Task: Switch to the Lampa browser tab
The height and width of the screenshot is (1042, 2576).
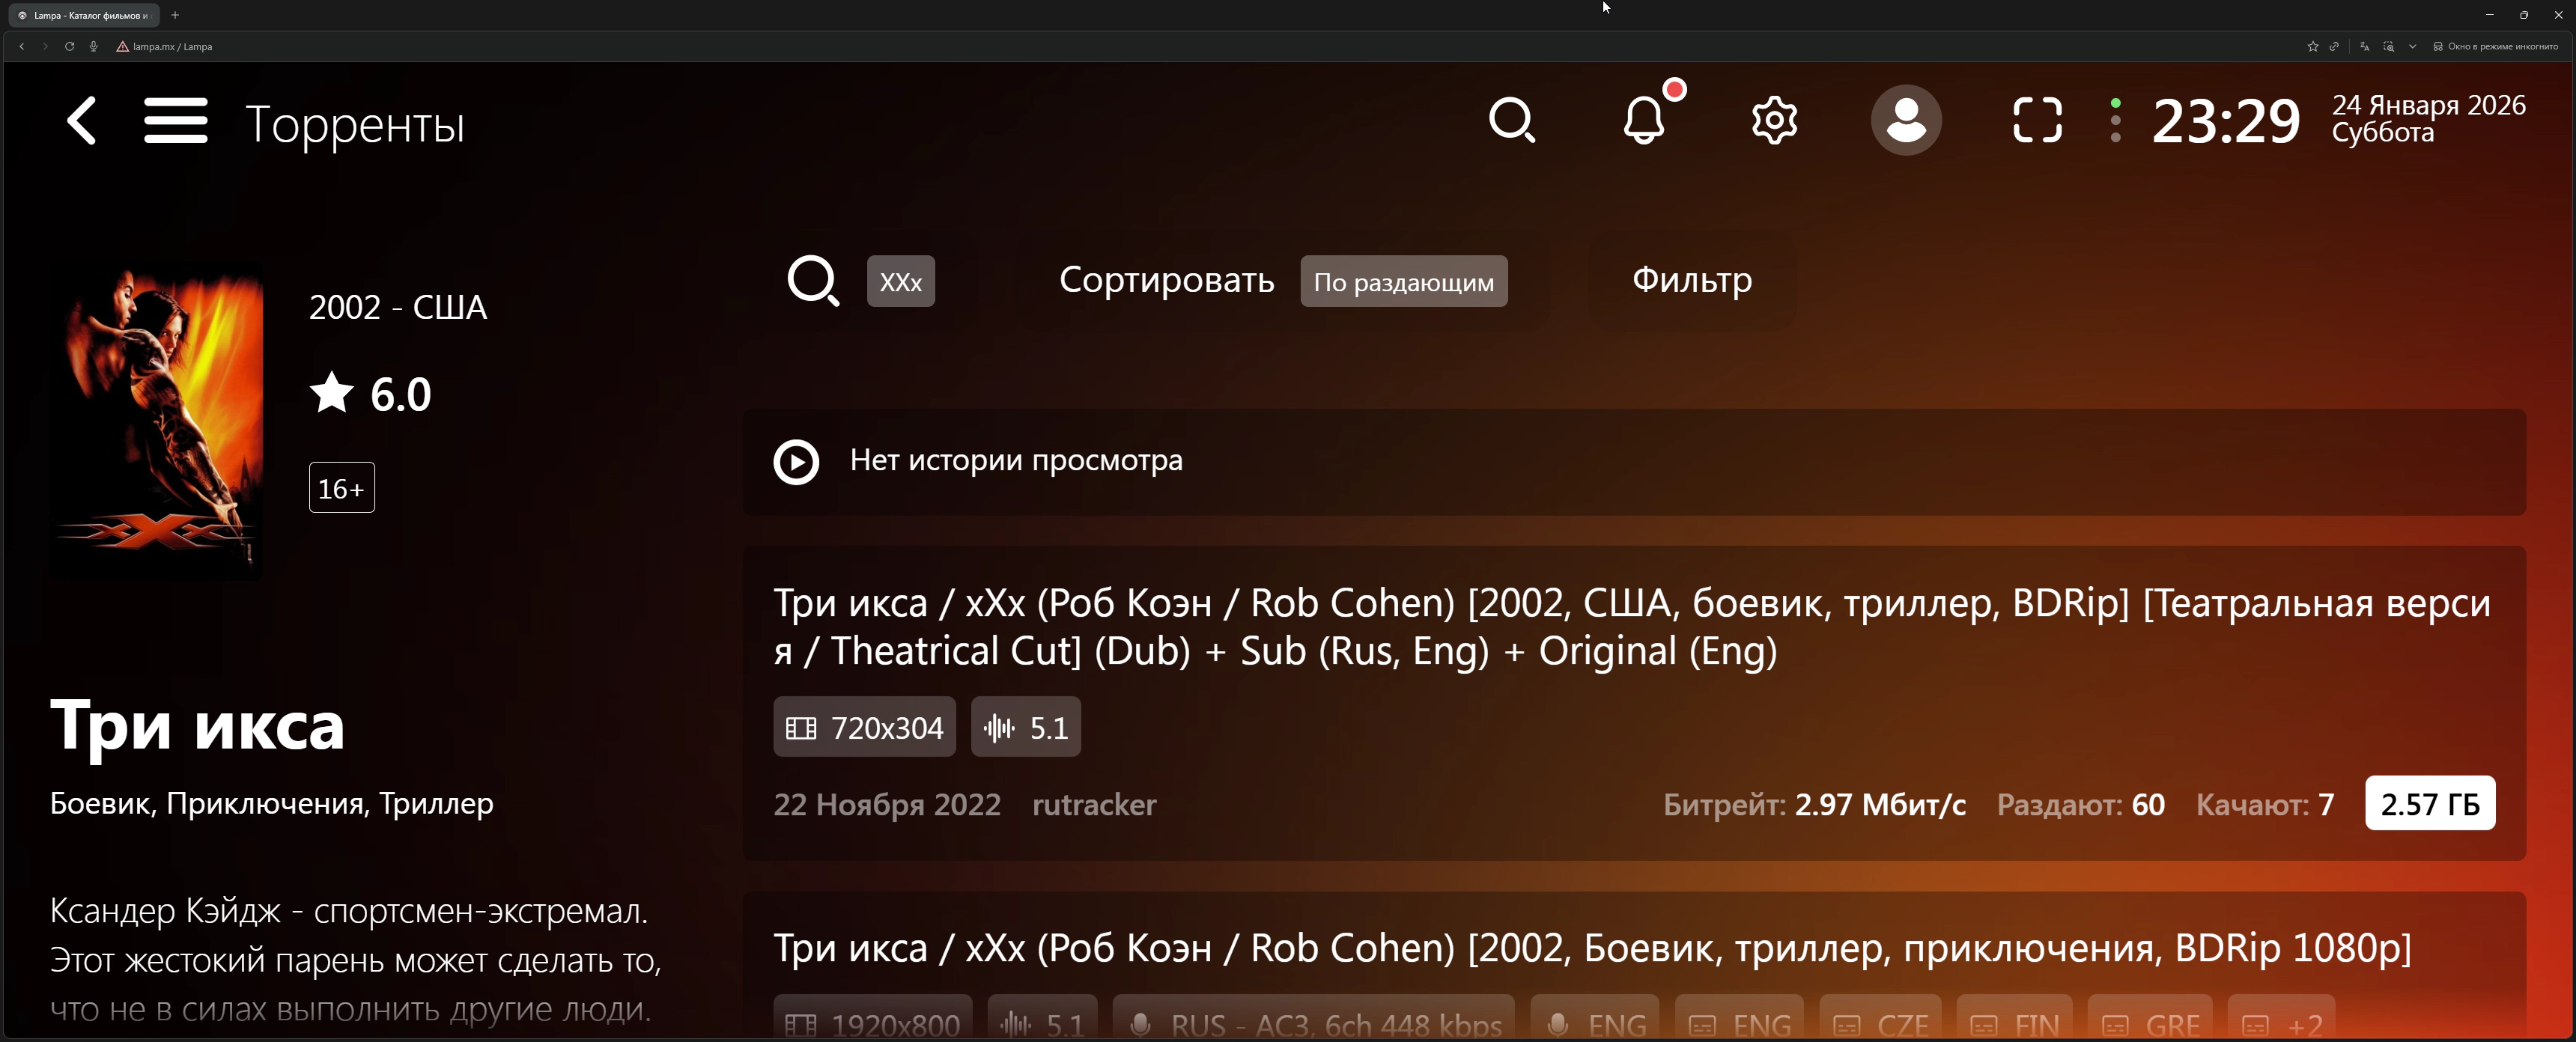Action: 85,15
